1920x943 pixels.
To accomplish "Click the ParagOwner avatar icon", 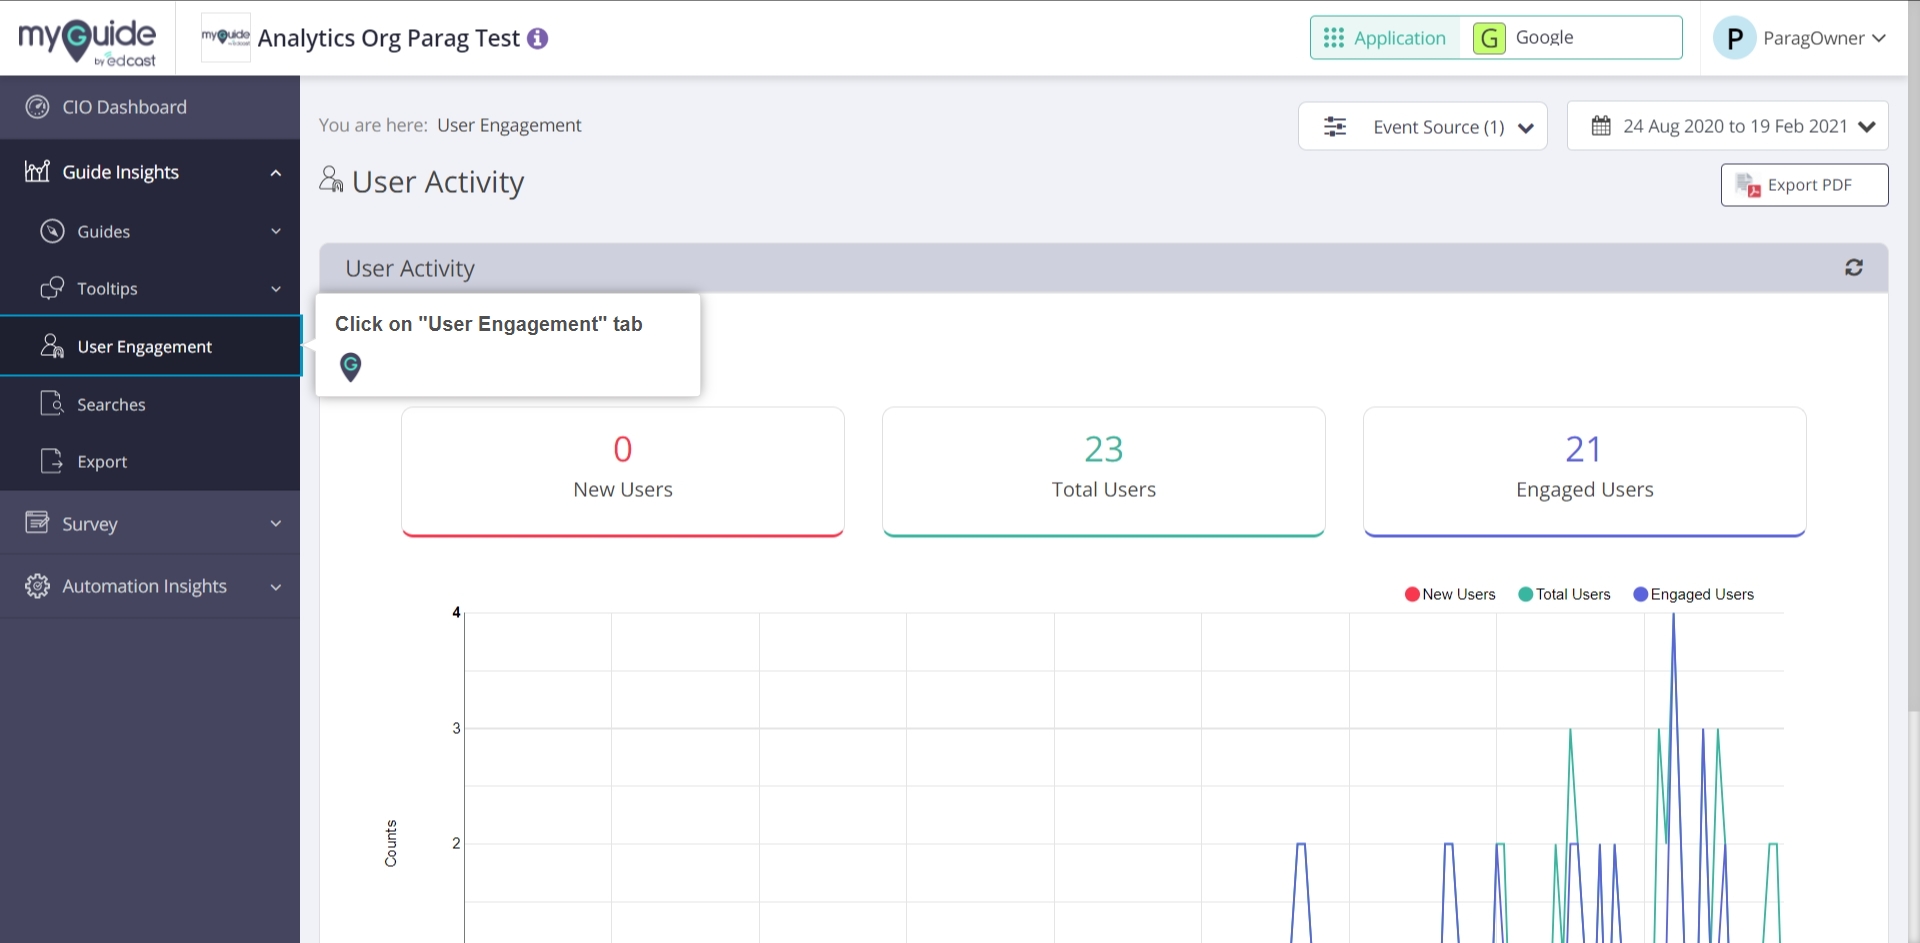I will [1735, 38].
